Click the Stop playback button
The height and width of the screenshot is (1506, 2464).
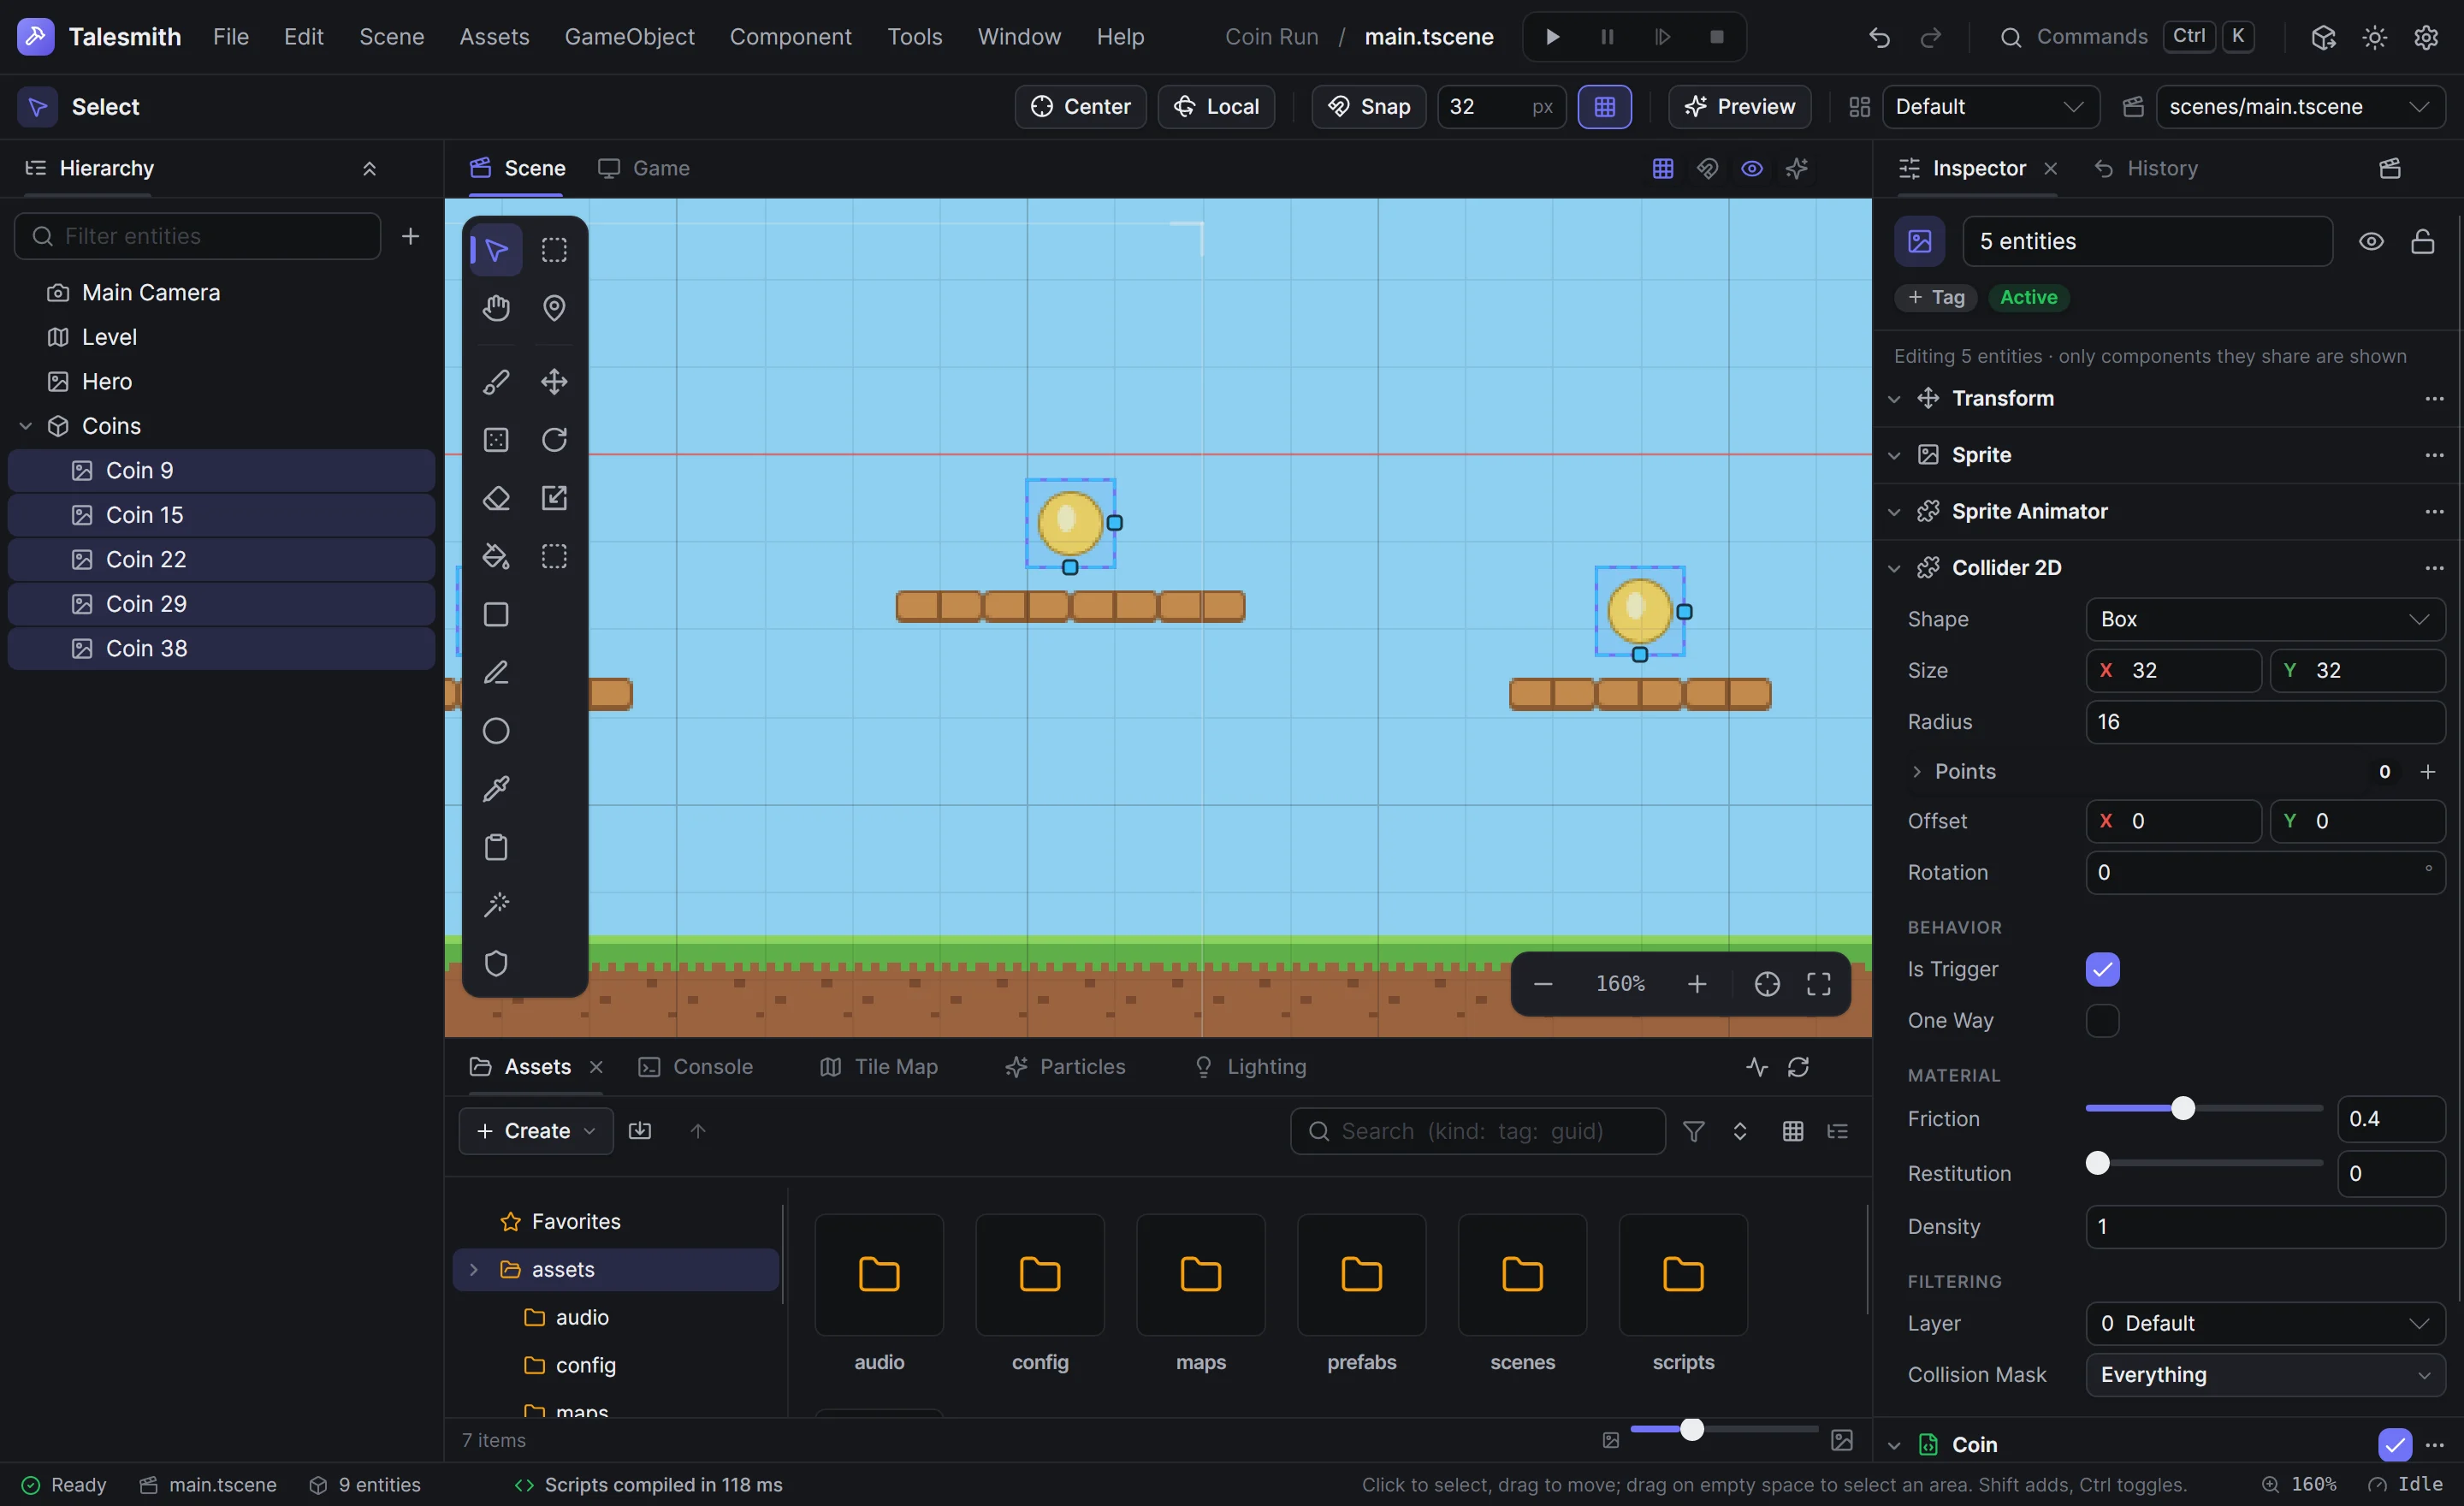click(x=1716, y=37)
